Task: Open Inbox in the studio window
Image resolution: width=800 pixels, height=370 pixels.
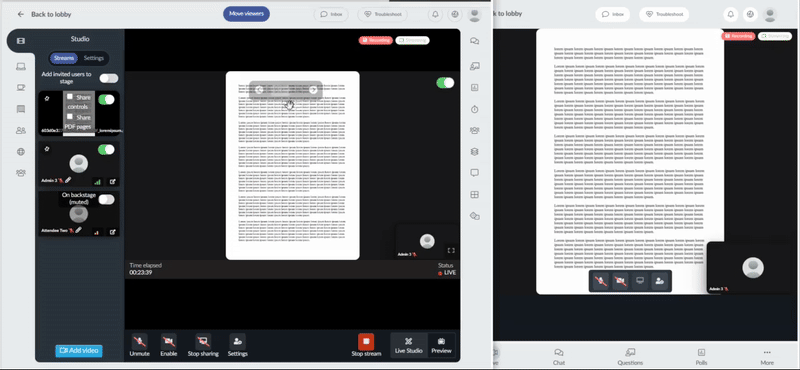Action: click(x=331, y=14)
